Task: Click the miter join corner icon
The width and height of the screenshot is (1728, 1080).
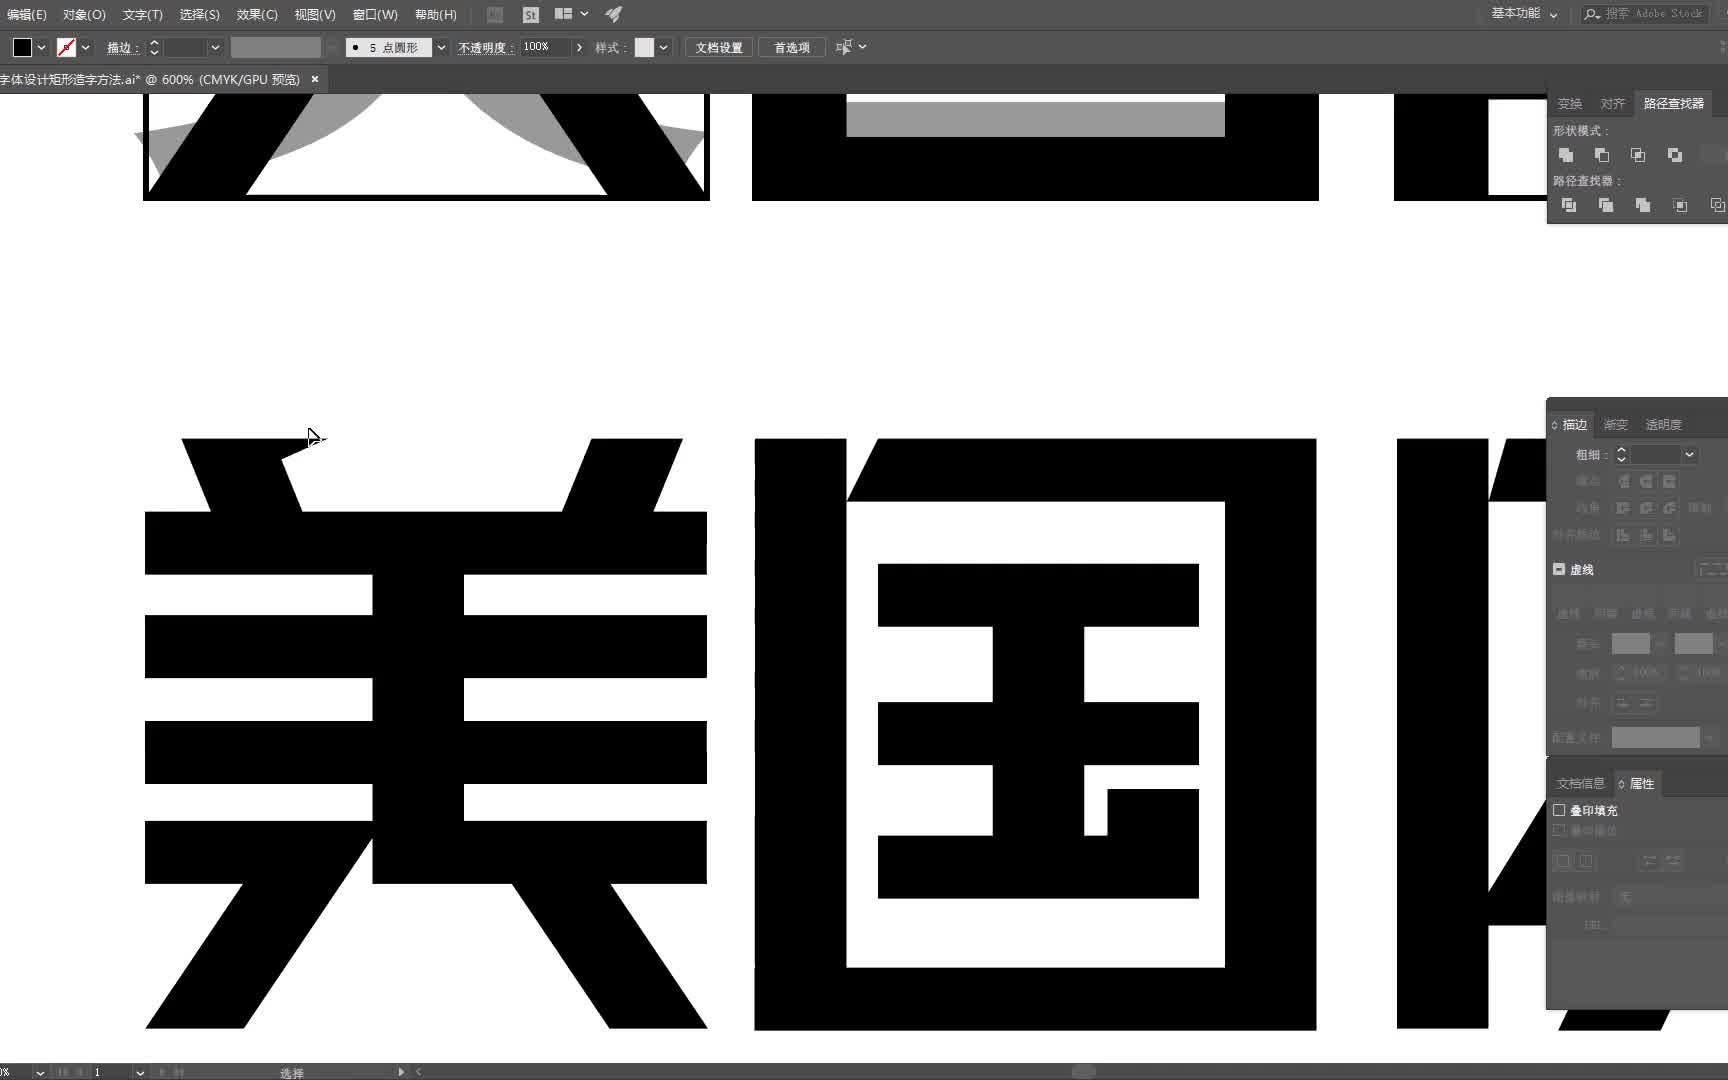Action: (1624, 508)
